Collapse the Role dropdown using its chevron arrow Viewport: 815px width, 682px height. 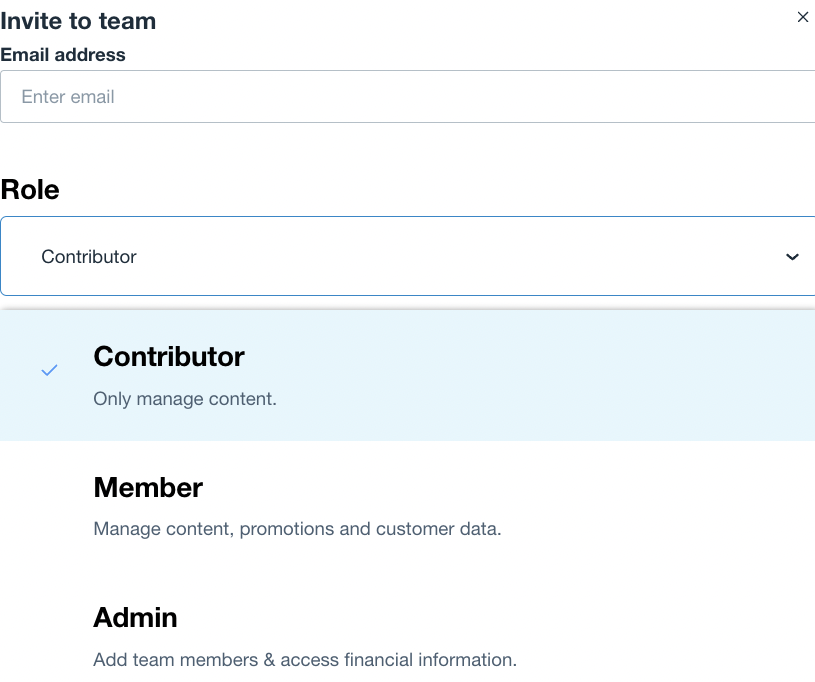792,257
